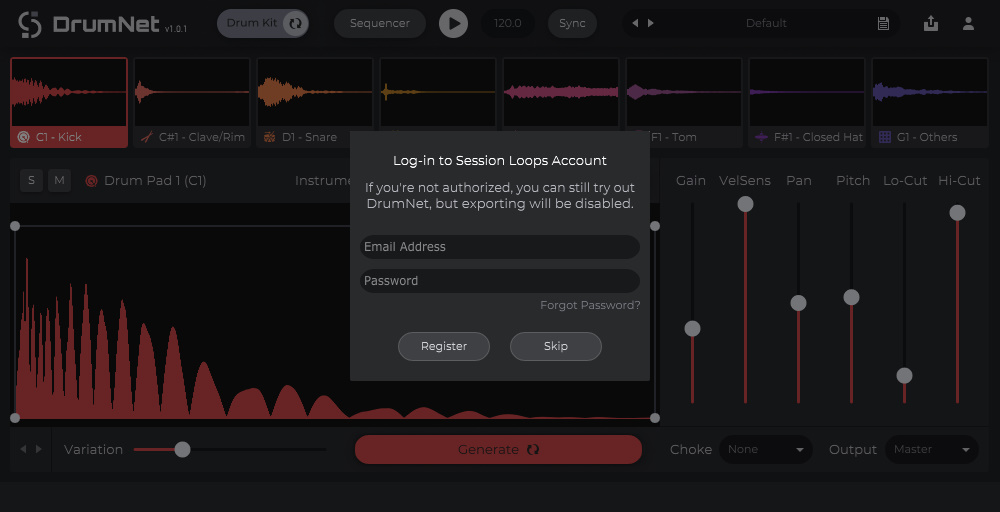1000x512 pixels.
Task: Click the export upload icon
Action: coord(930,24)
